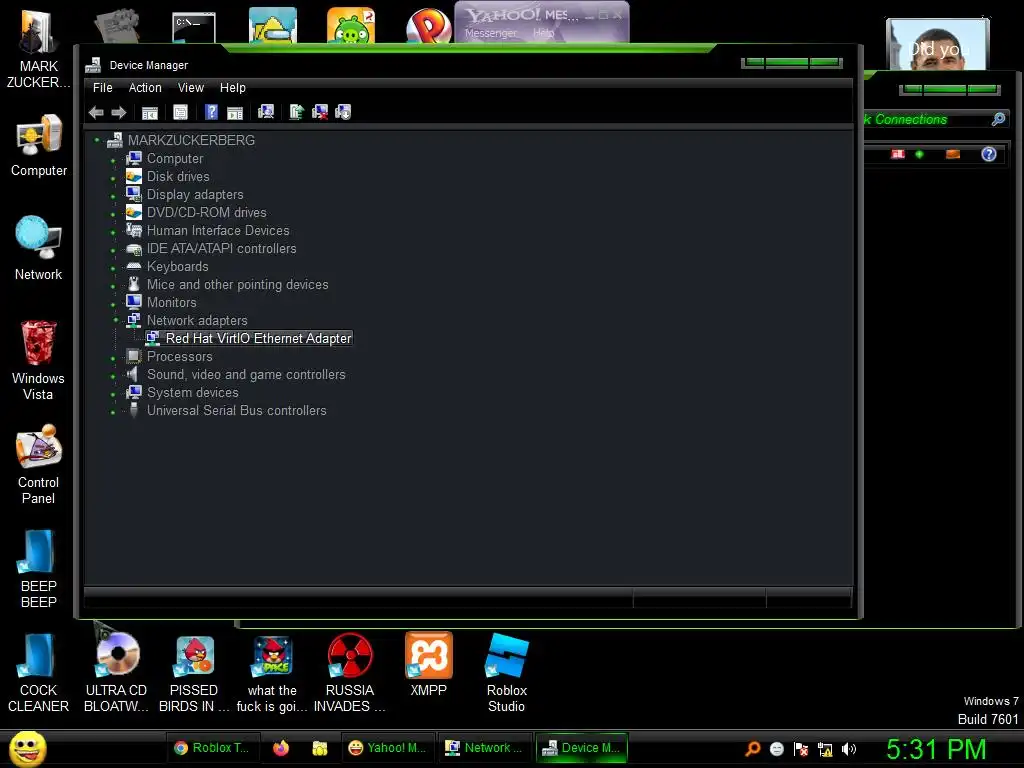Select the System devices row
This screenshot has height=768, width=1024.
click(192, 392)
